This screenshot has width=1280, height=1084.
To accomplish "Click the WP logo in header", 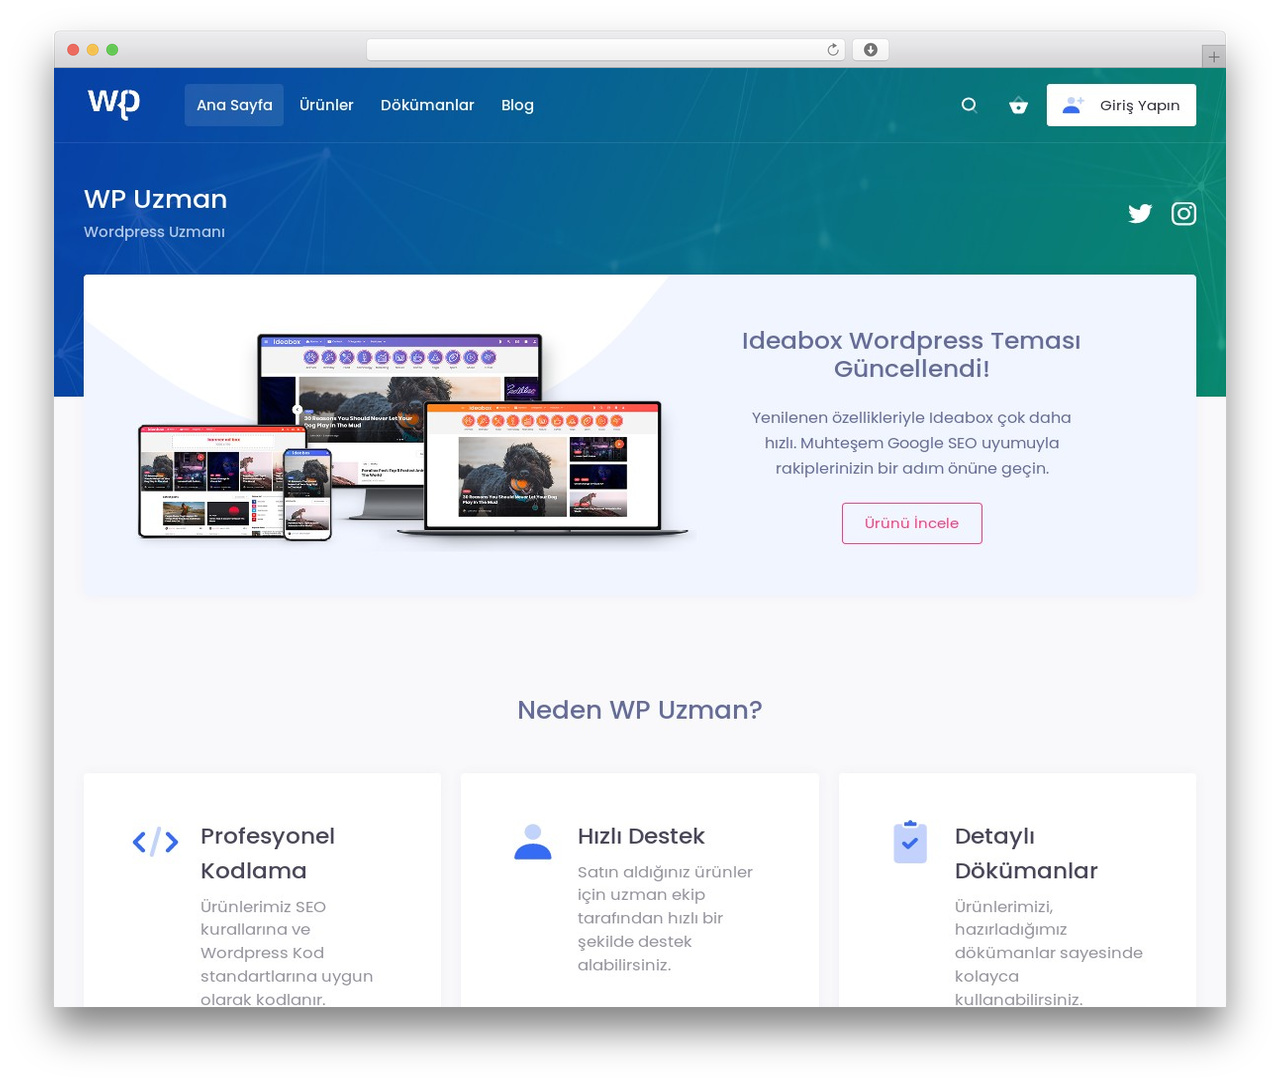I will click(114, 104).
